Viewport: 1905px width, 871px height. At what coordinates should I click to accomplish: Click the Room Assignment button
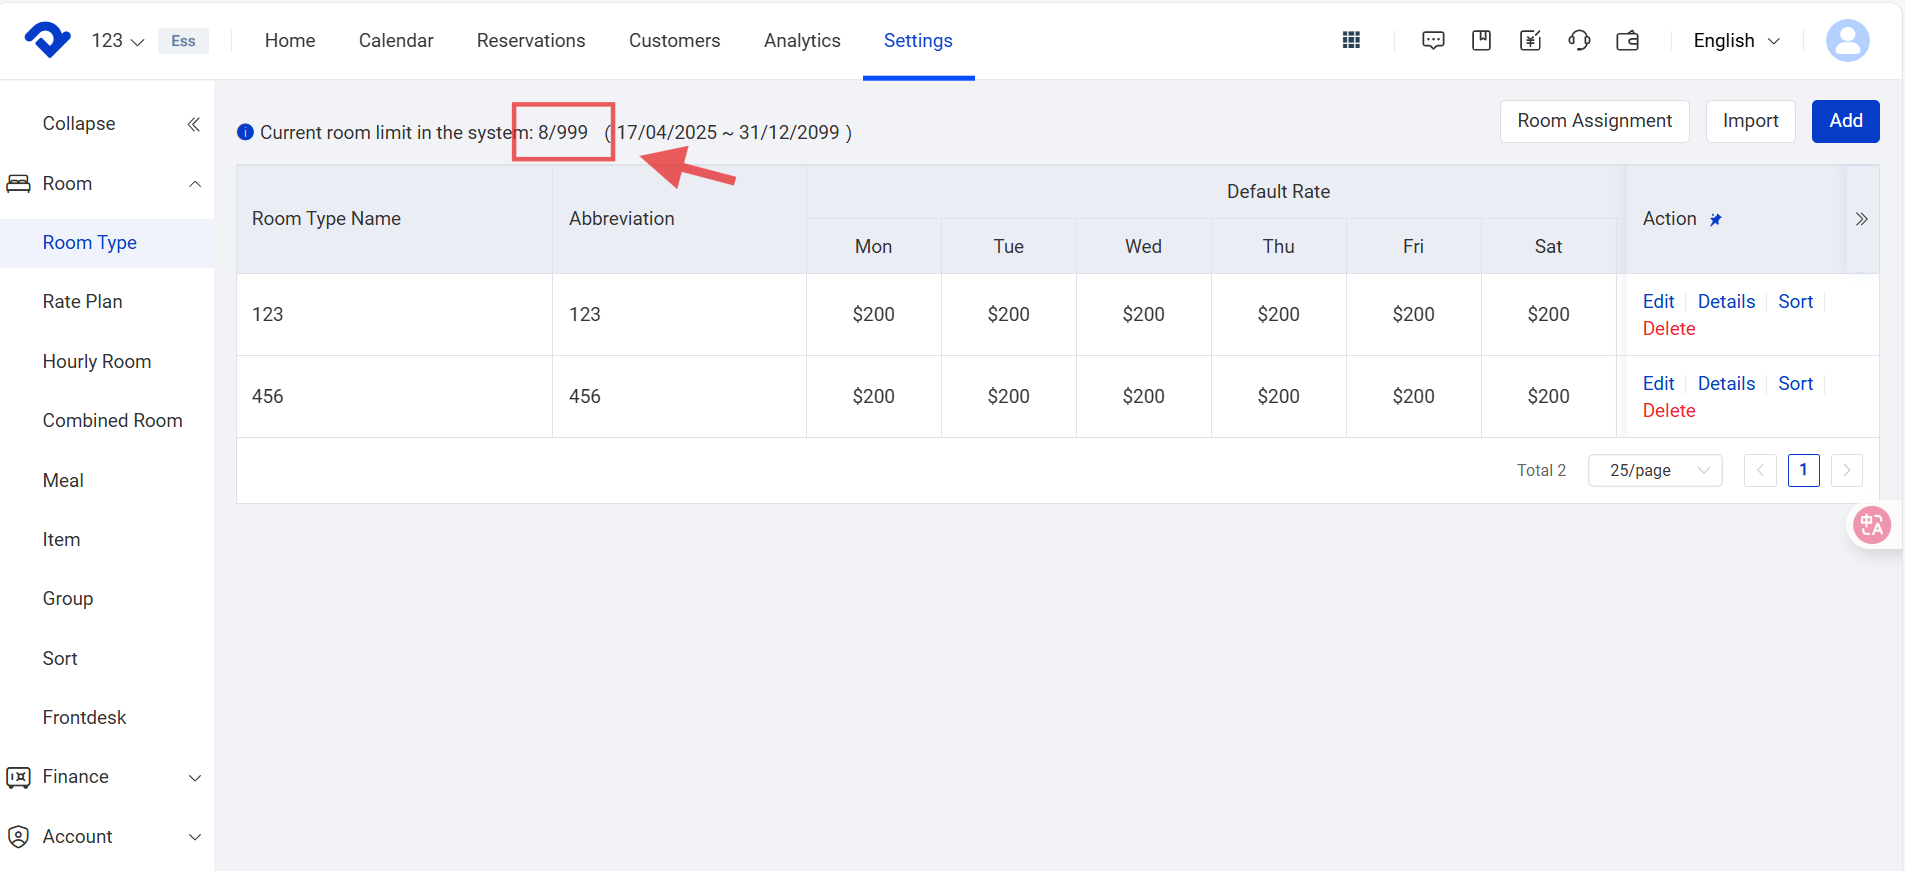1594,121
